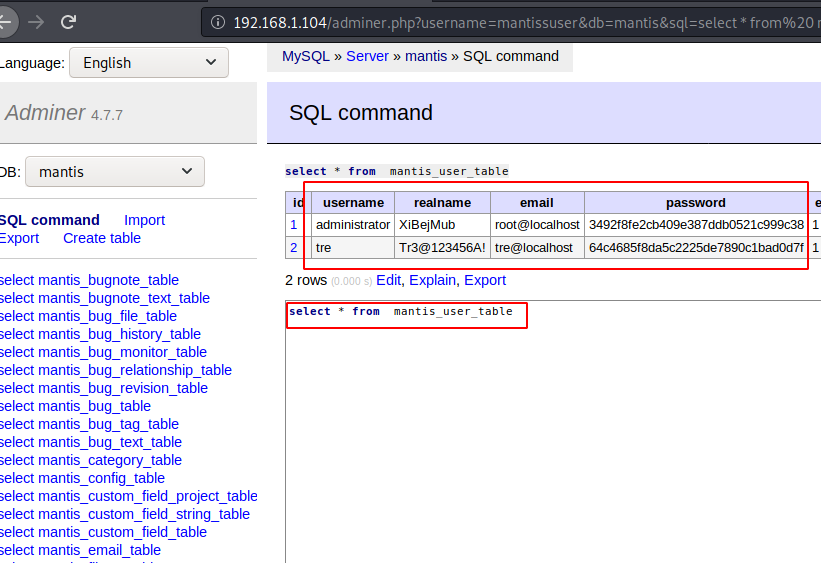Open the MySQL breadcrumb link
The height and width of the screenshot is (563, 821).
click(306, 56)
